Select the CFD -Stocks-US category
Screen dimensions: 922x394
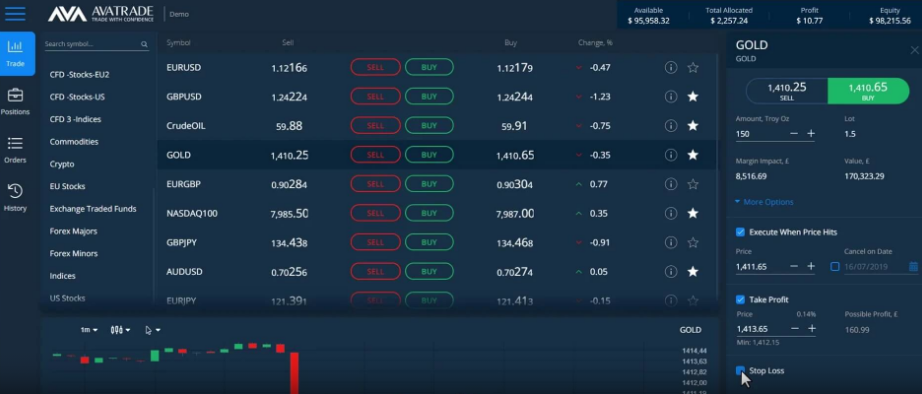[x=77, y=97]
